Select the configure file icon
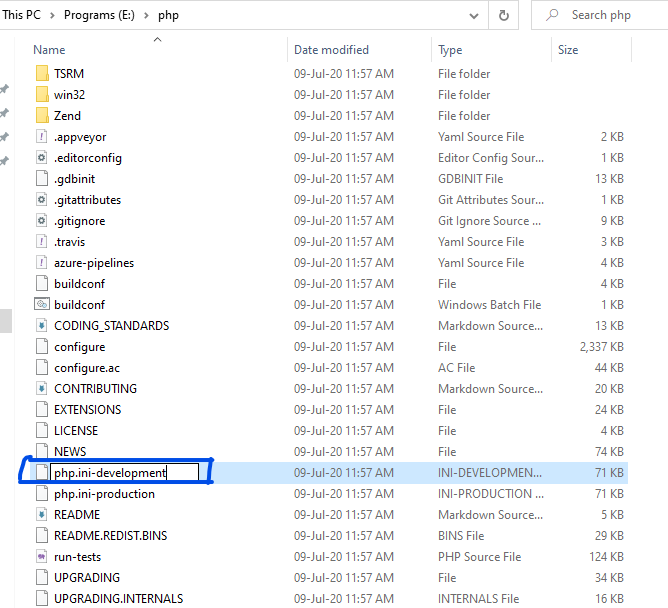 tap(42, 346)
